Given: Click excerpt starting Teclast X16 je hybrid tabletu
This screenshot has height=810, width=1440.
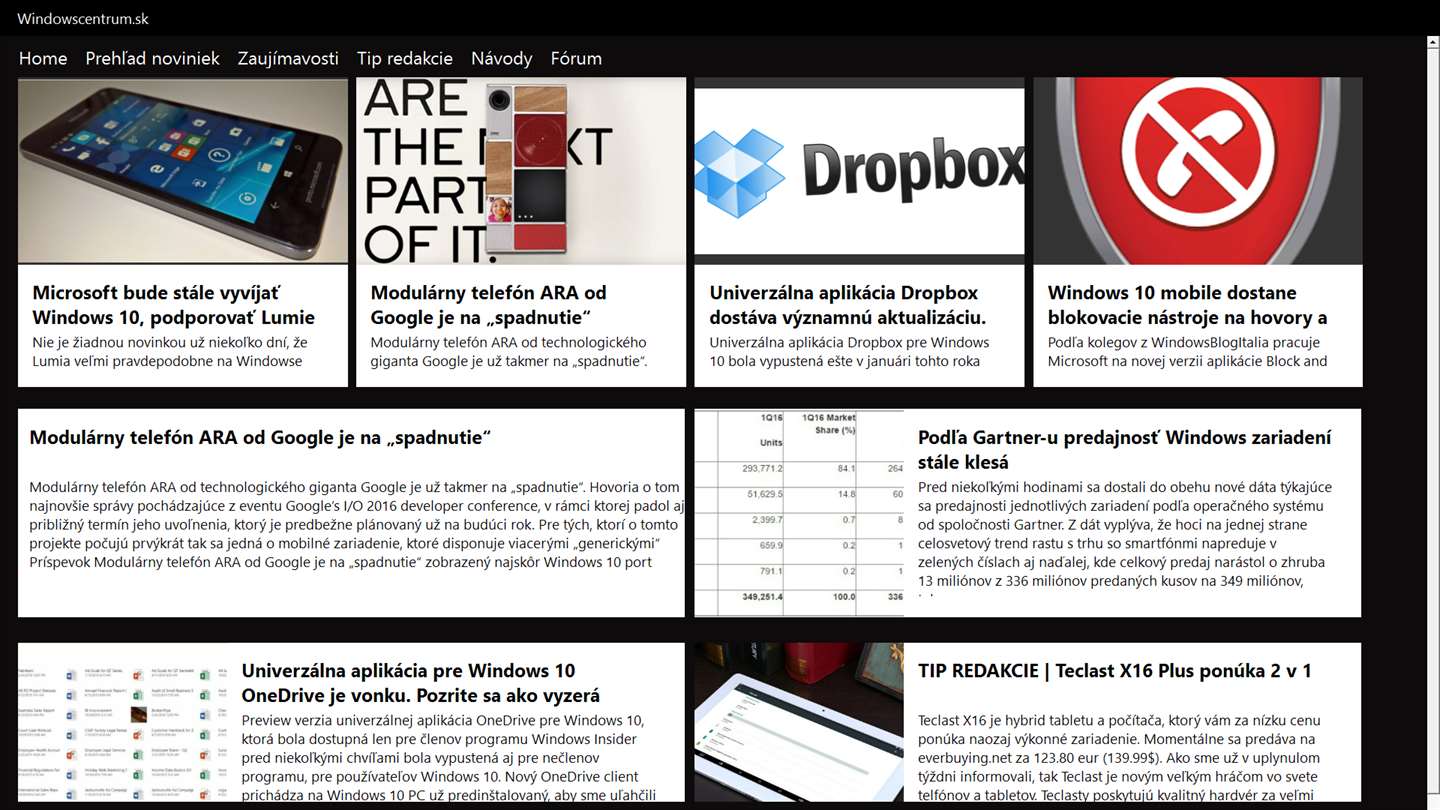Looking at the screenshot, I should (x=1120, y=757).
